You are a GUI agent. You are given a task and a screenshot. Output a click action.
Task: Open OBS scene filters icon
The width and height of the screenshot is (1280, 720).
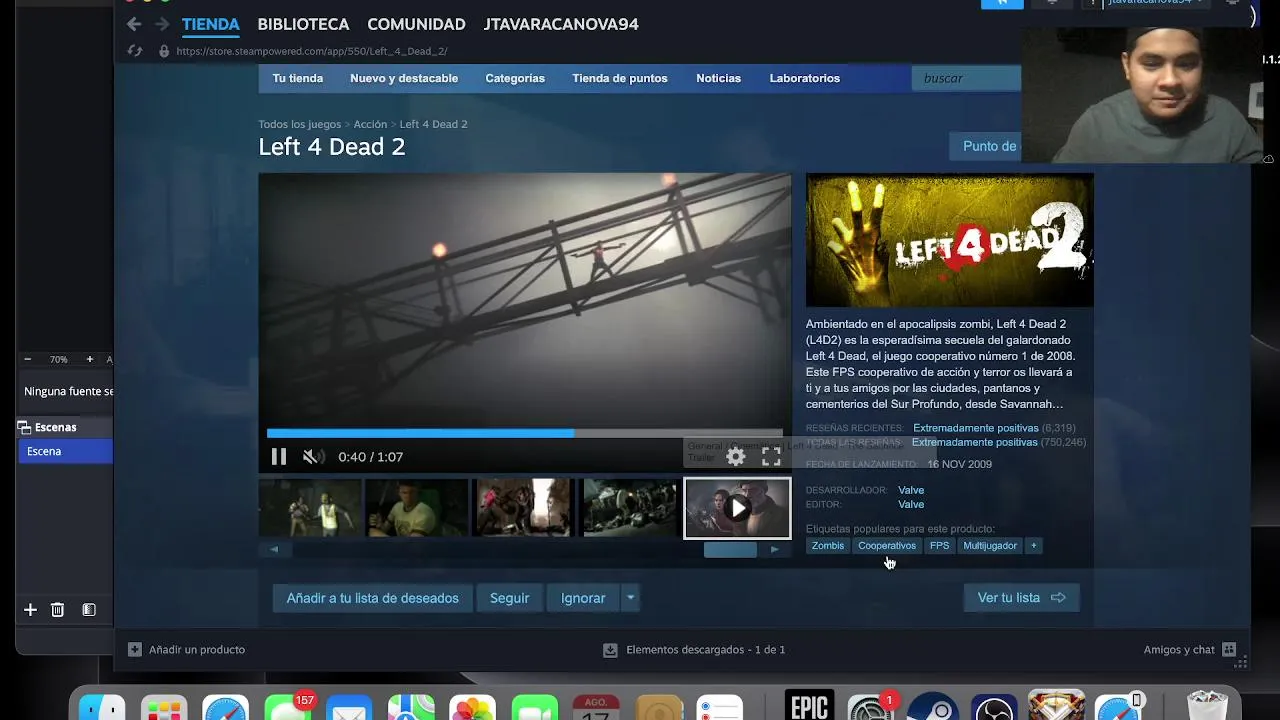[x=89, y=610]
